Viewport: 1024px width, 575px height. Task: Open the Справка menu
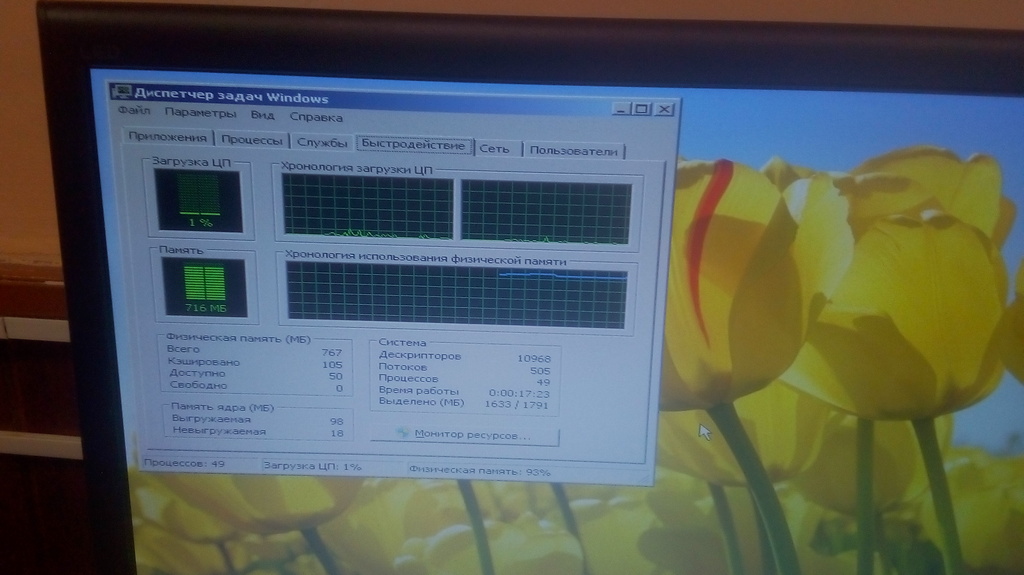[x=316, y=118]
